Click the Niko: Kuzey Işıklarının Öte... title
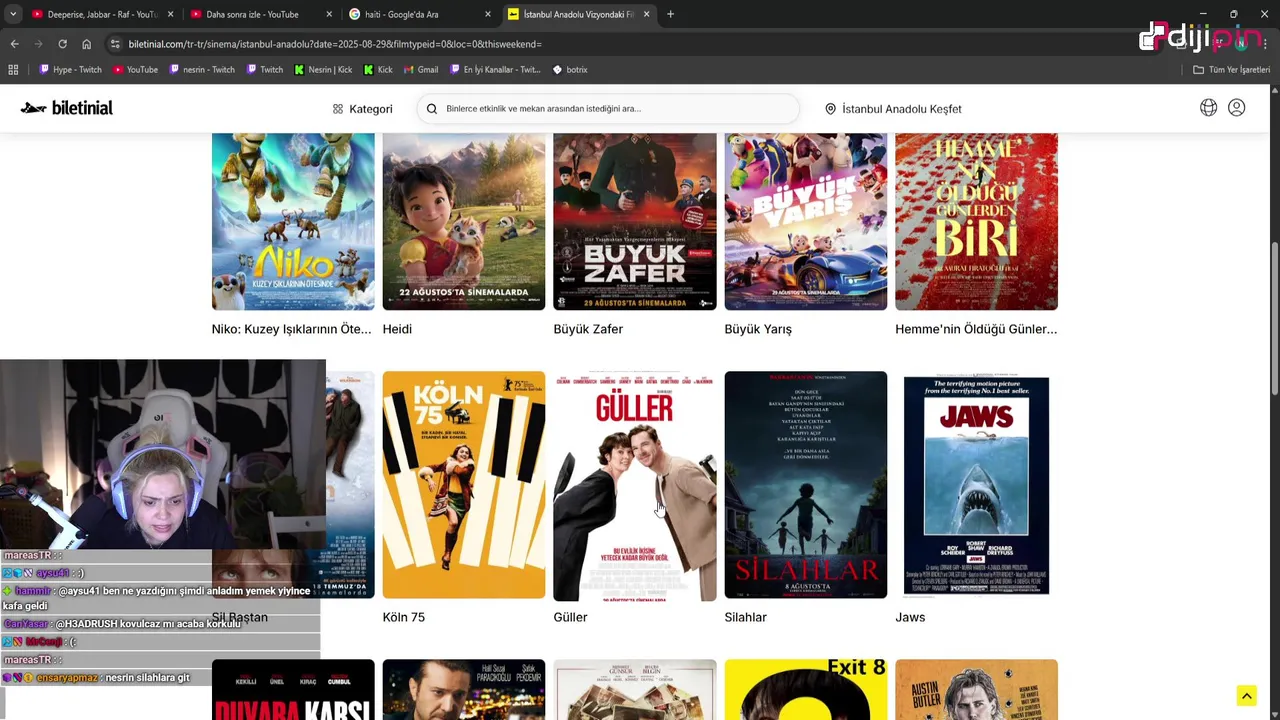1280x720 pixels. pos(291,329)
